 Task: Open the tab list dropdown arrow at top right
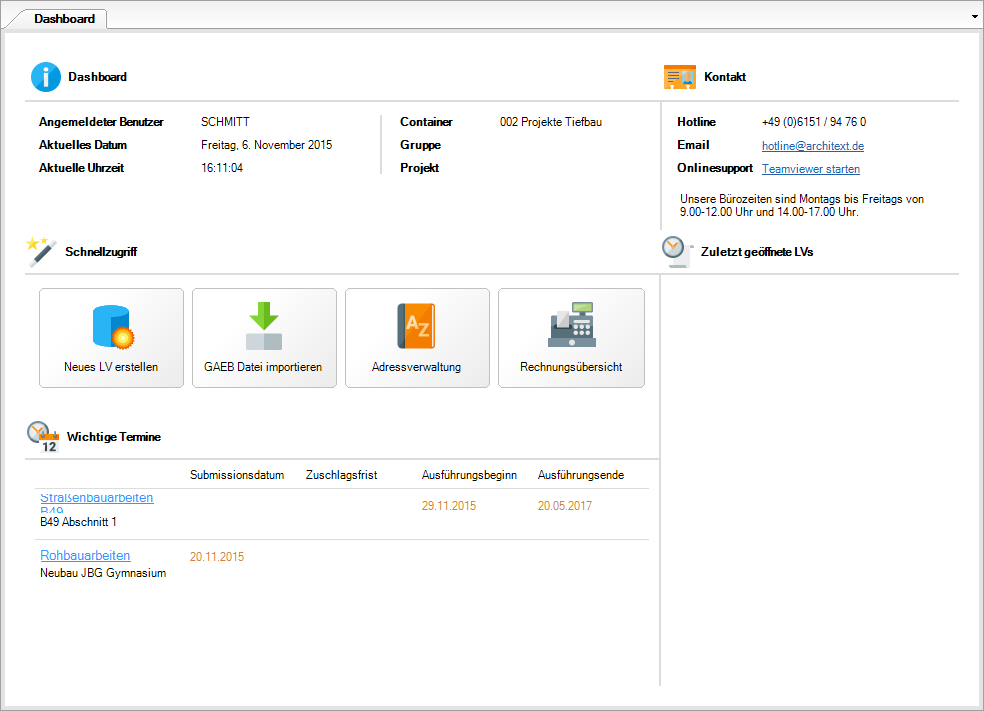tap(975, 17)
